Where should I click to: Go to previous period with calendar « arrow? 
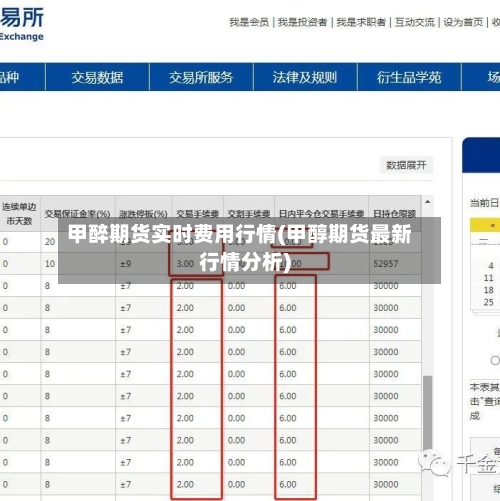(x=493, y=226)
